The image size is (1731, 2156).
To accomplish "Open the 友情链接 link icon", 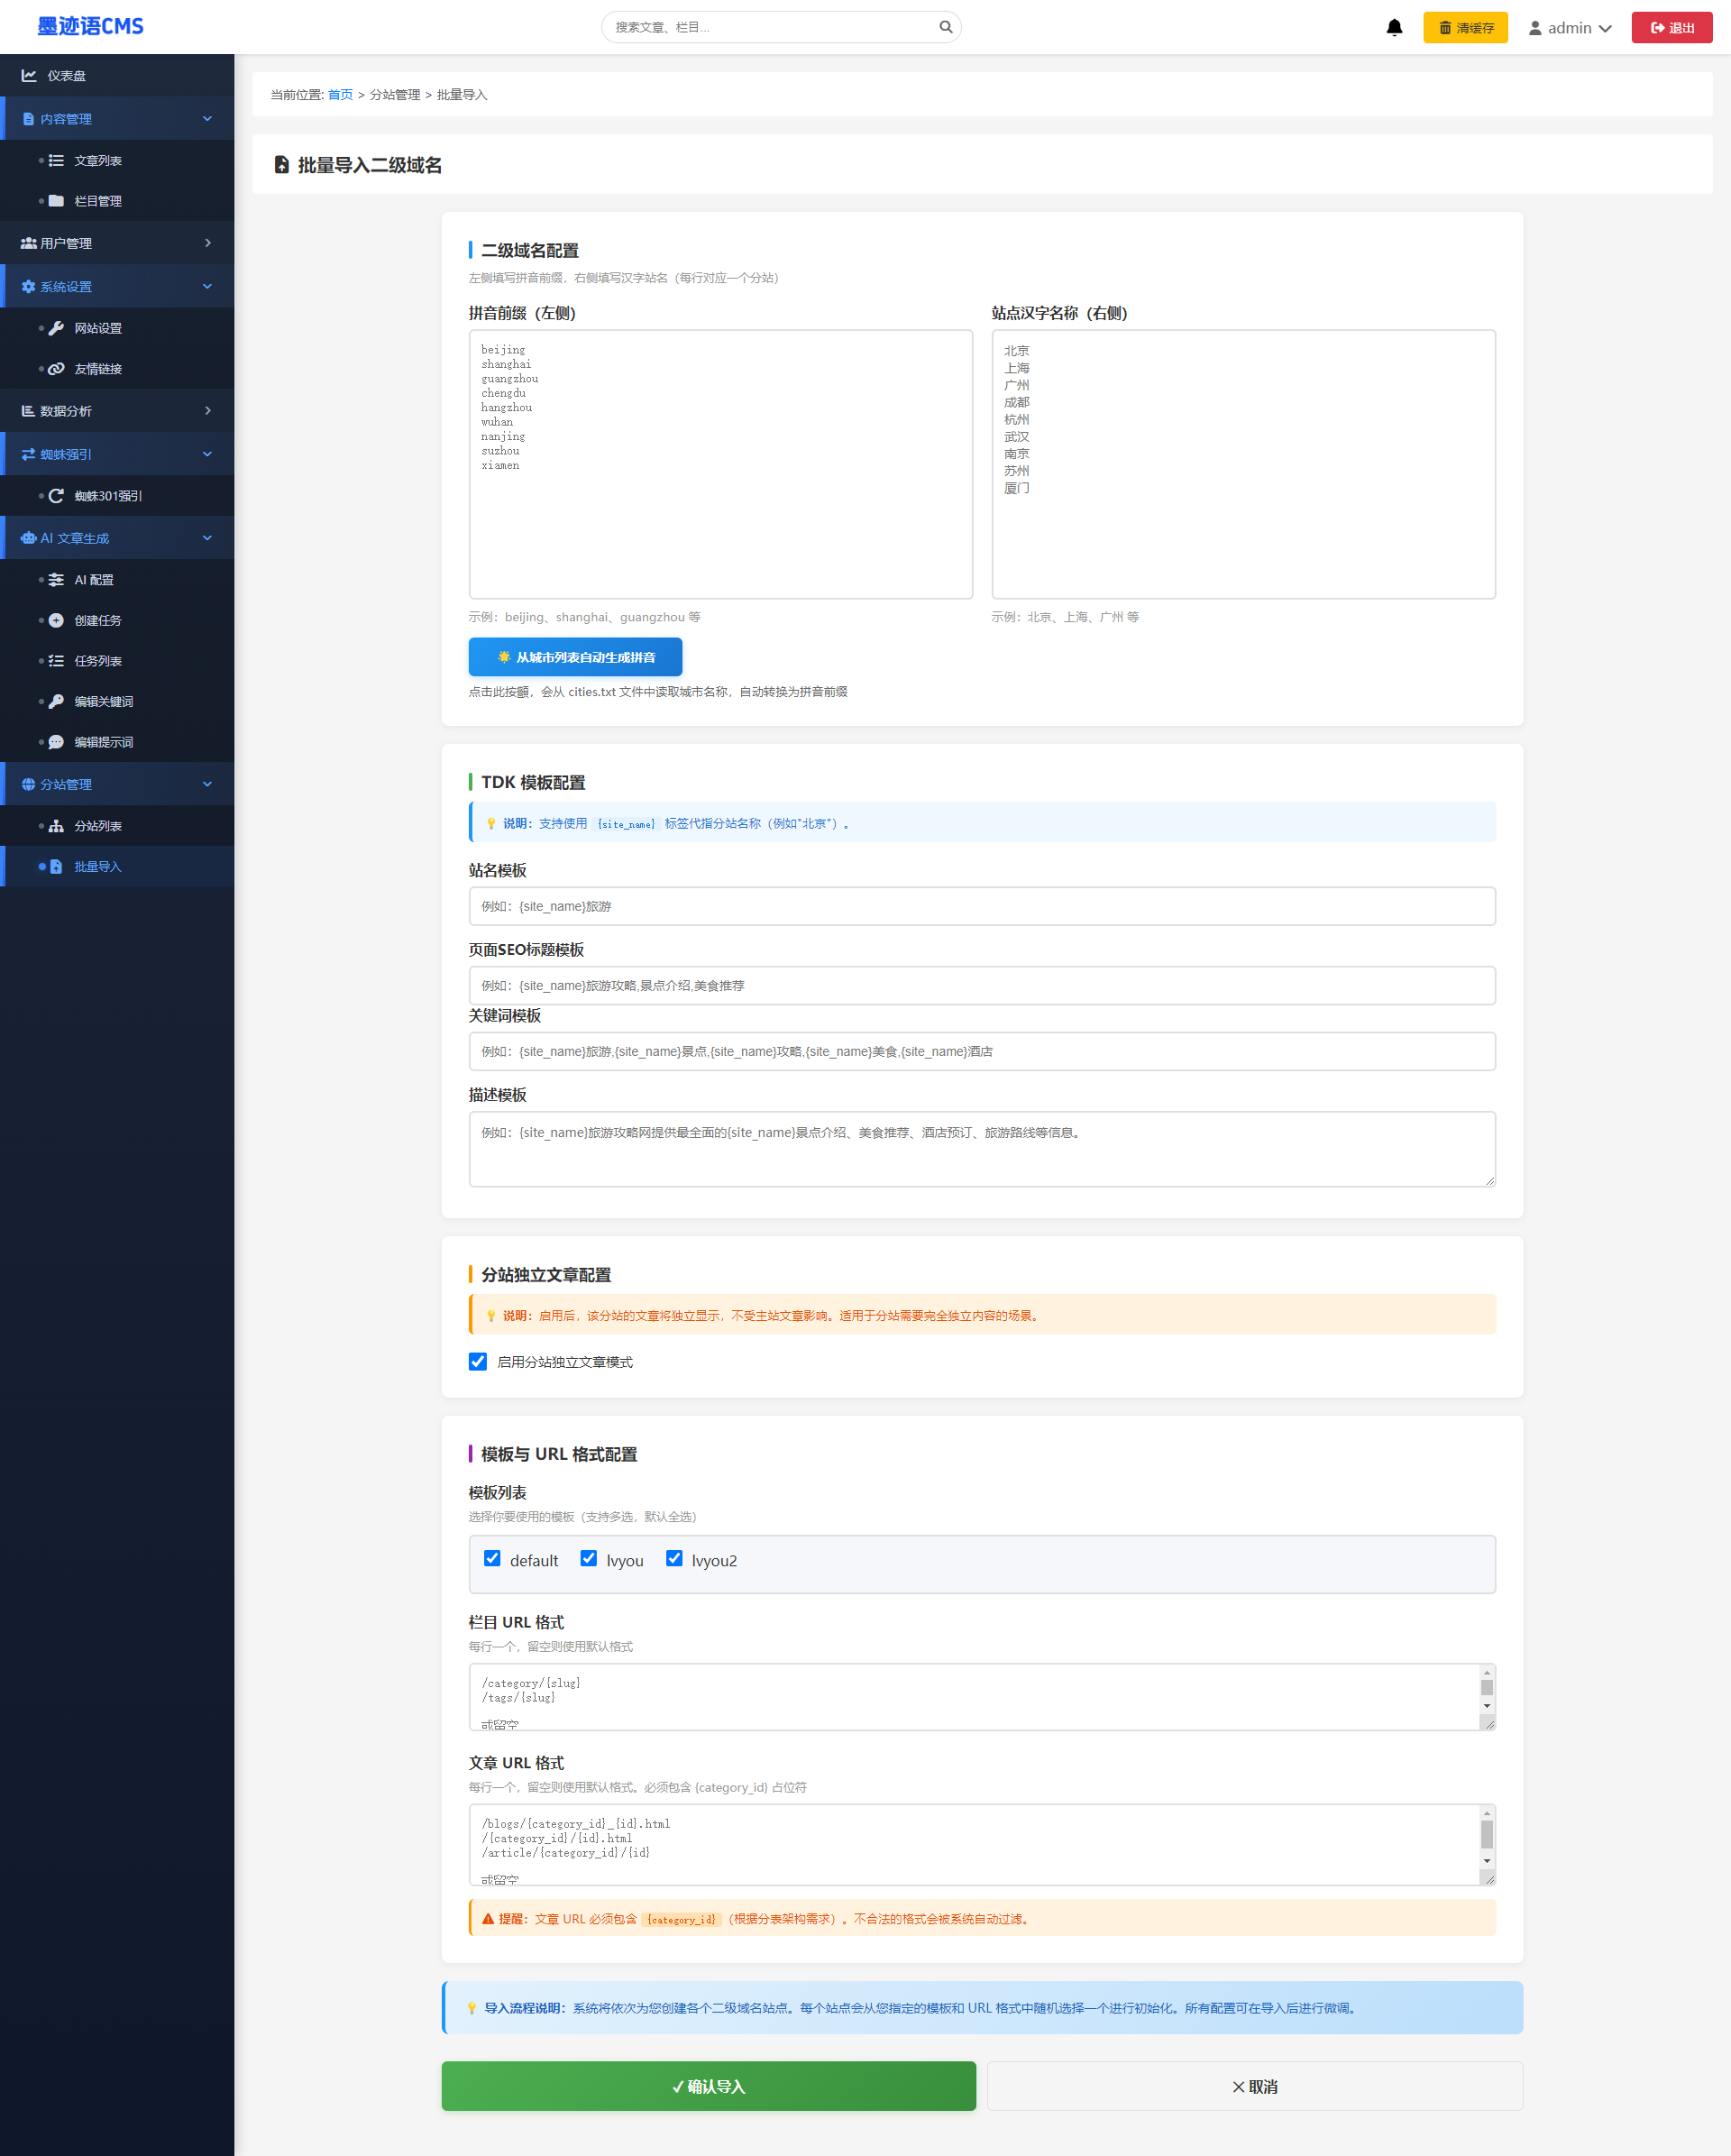I will [x=56, y=369].
